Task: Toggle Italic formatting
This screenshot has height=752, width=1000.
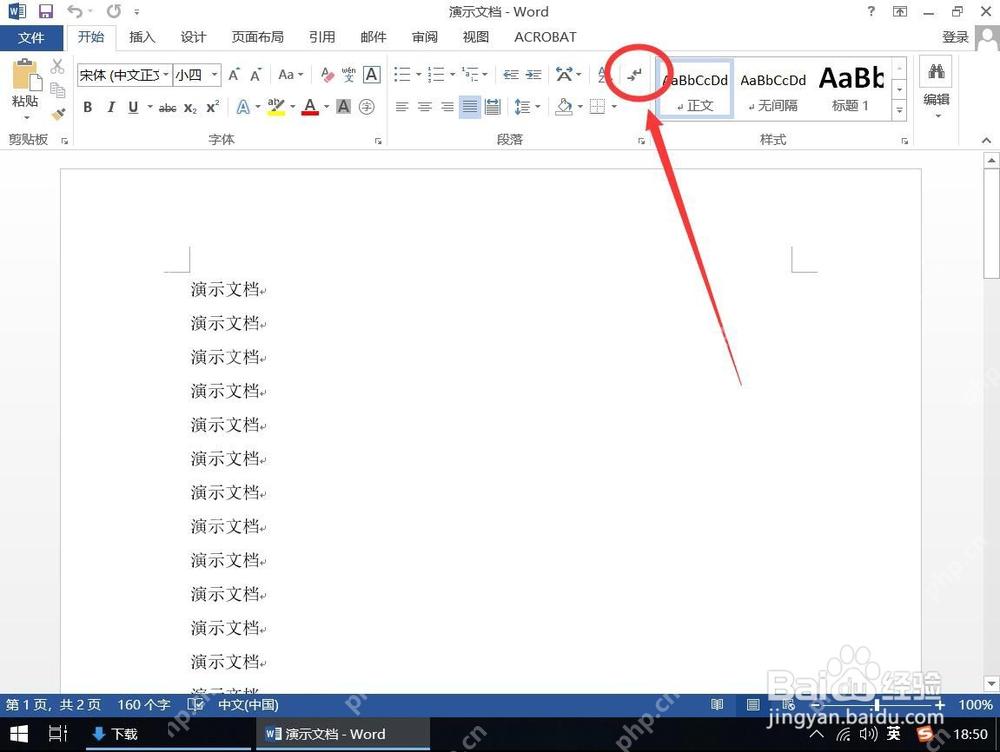Action: (x=111, y=107)
